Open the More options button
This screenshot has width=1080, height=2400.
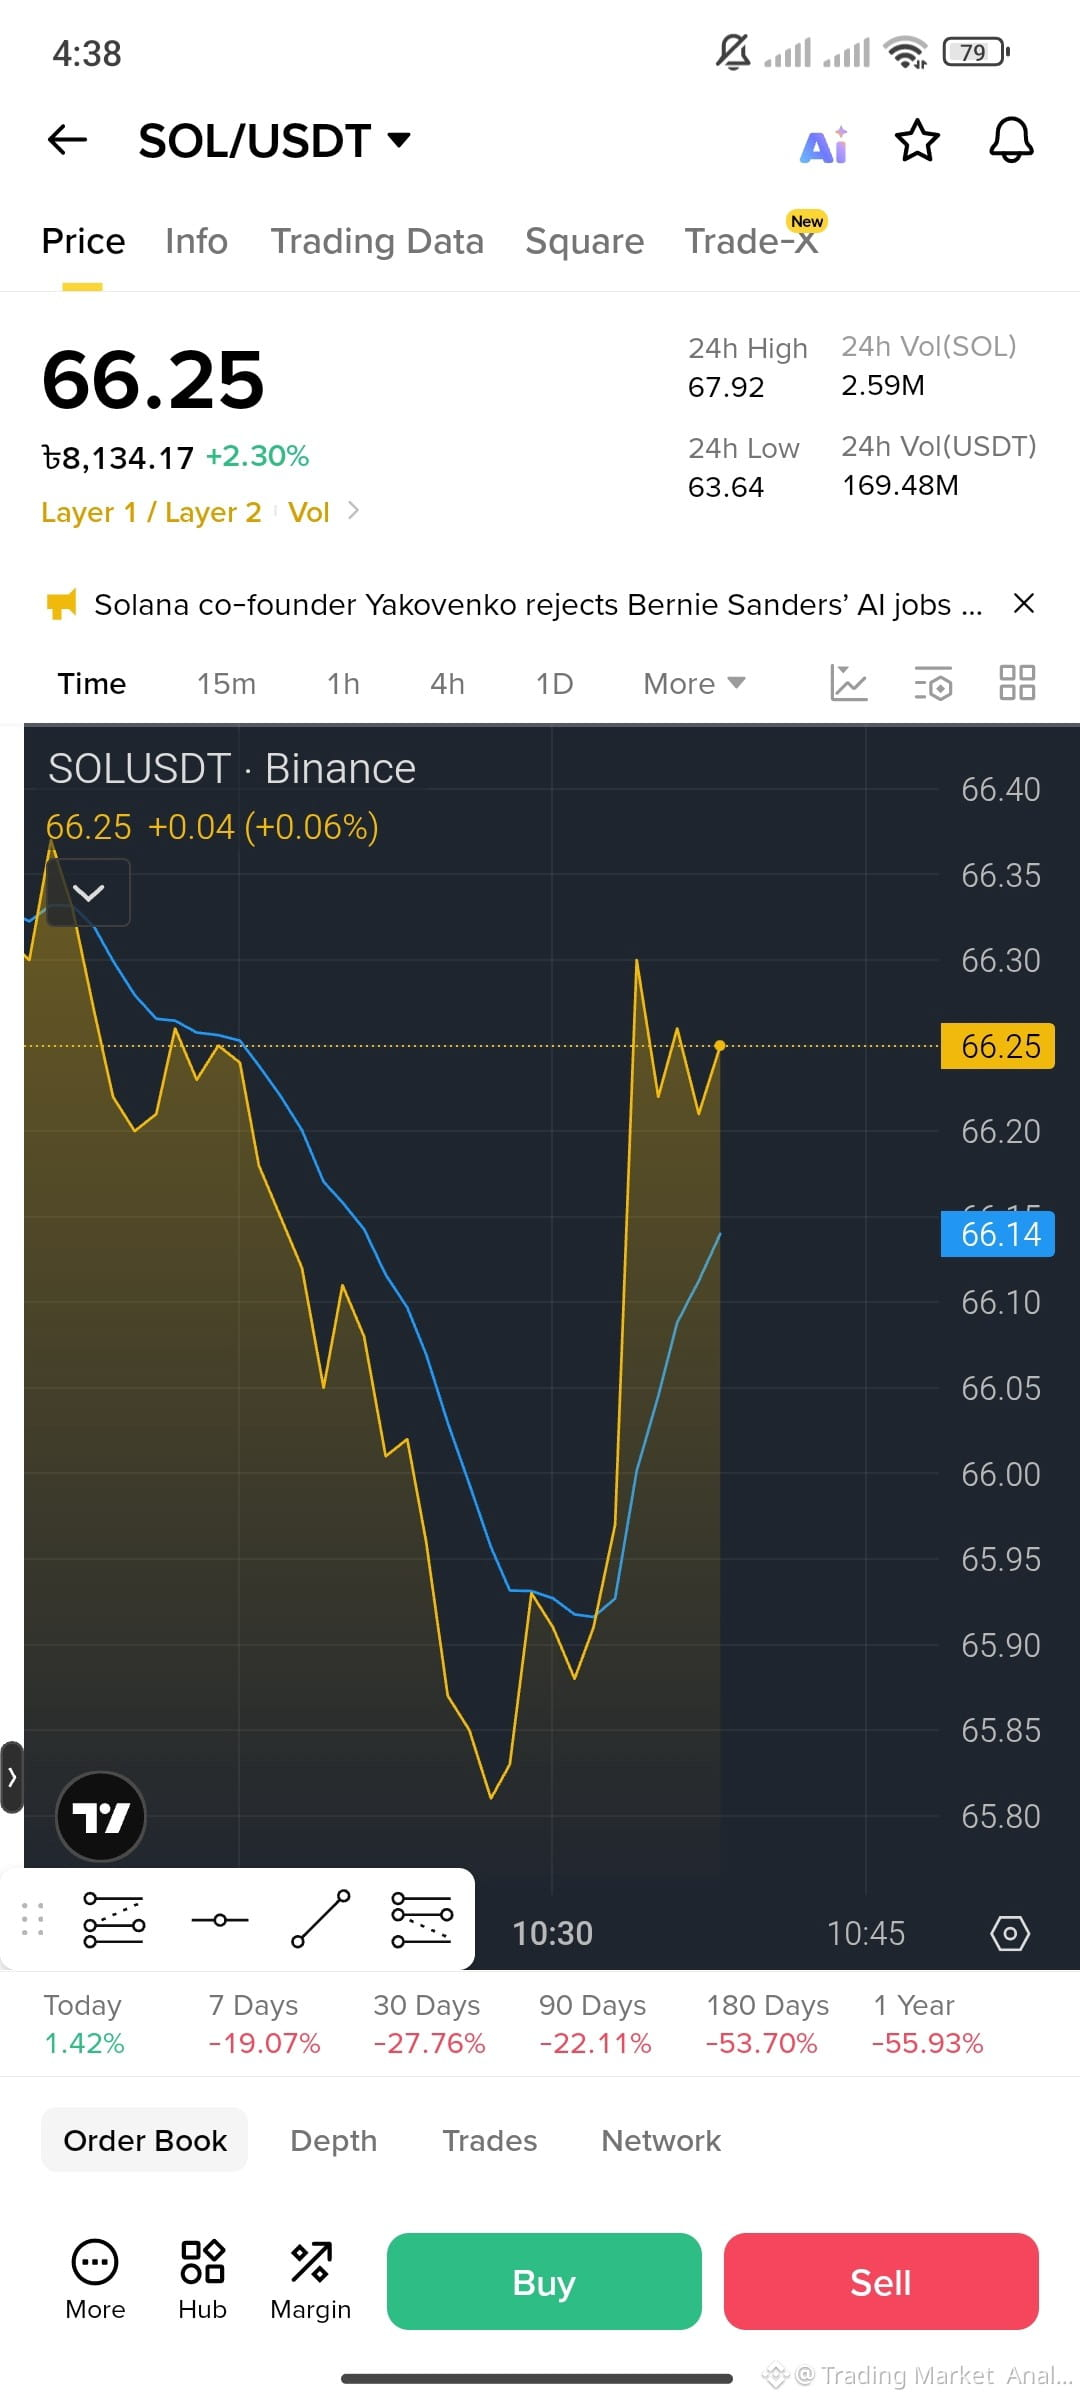95,2280
